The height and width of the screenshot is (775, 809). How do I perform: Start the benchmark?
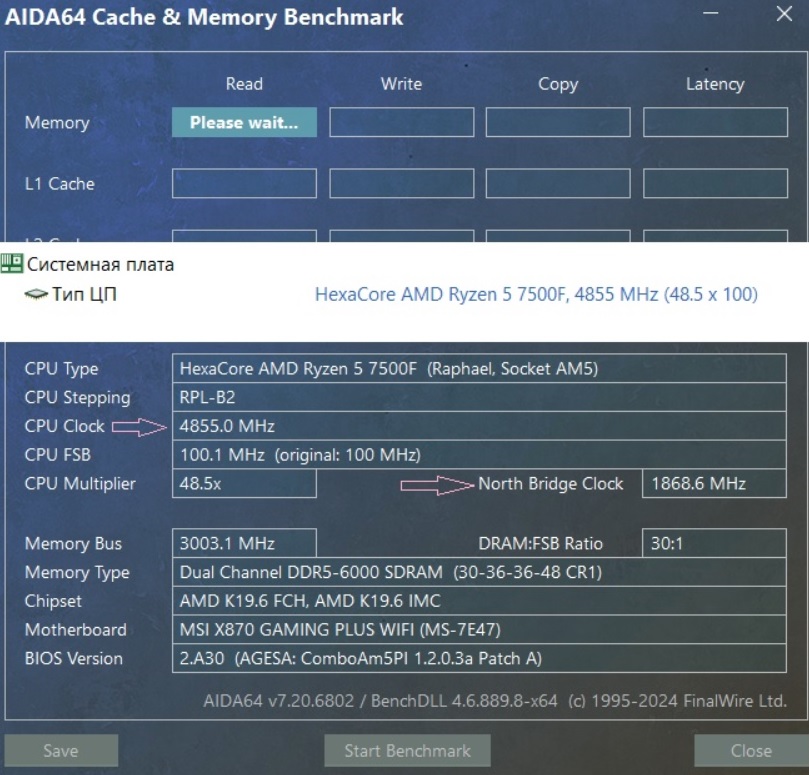[407, 750]
